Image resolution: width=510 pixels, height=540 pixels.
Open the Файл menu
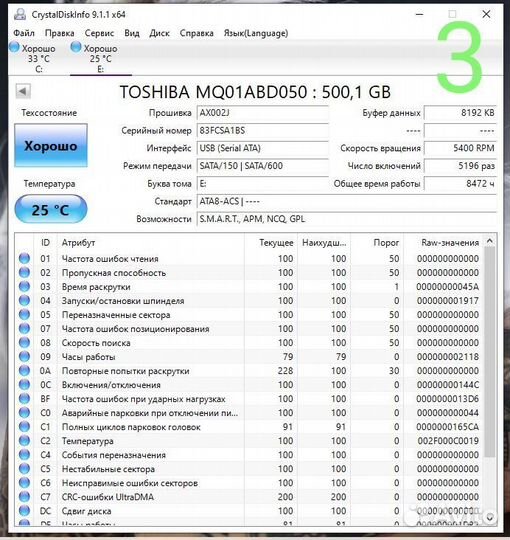[x=24, y=33]
